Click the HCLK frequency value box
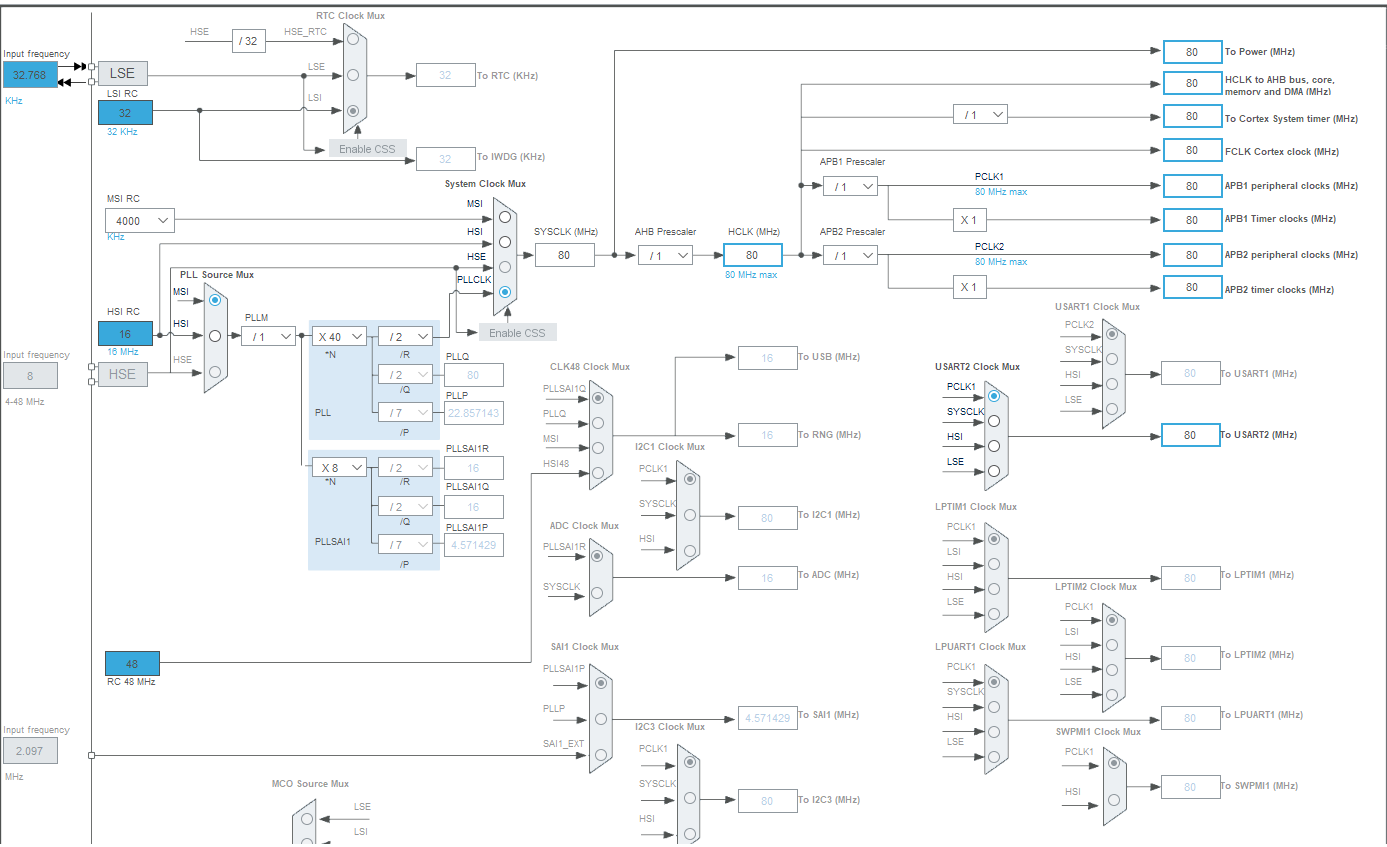Image resolution: width=1387 pixels, height=847 pixels. pyautogui.click(x=751, y=255)
